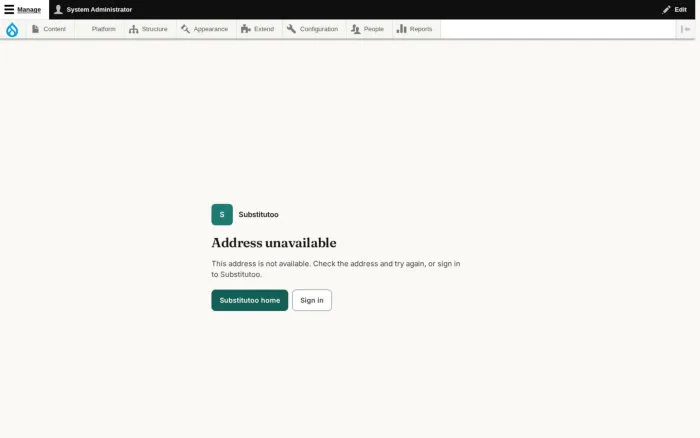The width and height of the screenshot is (700, 438).
Task: Open the Content menu item
Action: 50,29
